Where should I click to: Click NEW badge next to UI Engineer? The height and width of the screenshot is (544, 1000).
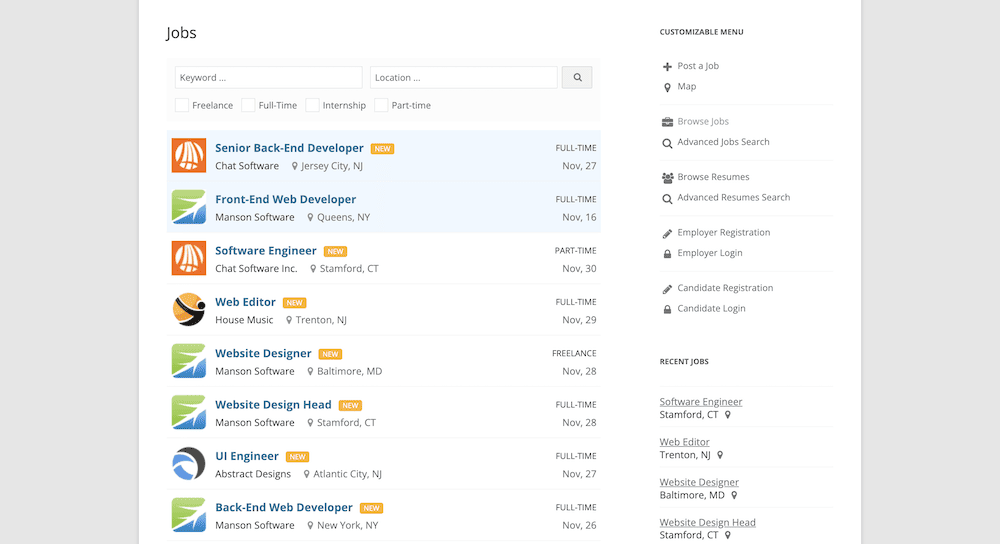tap(297, 457)
